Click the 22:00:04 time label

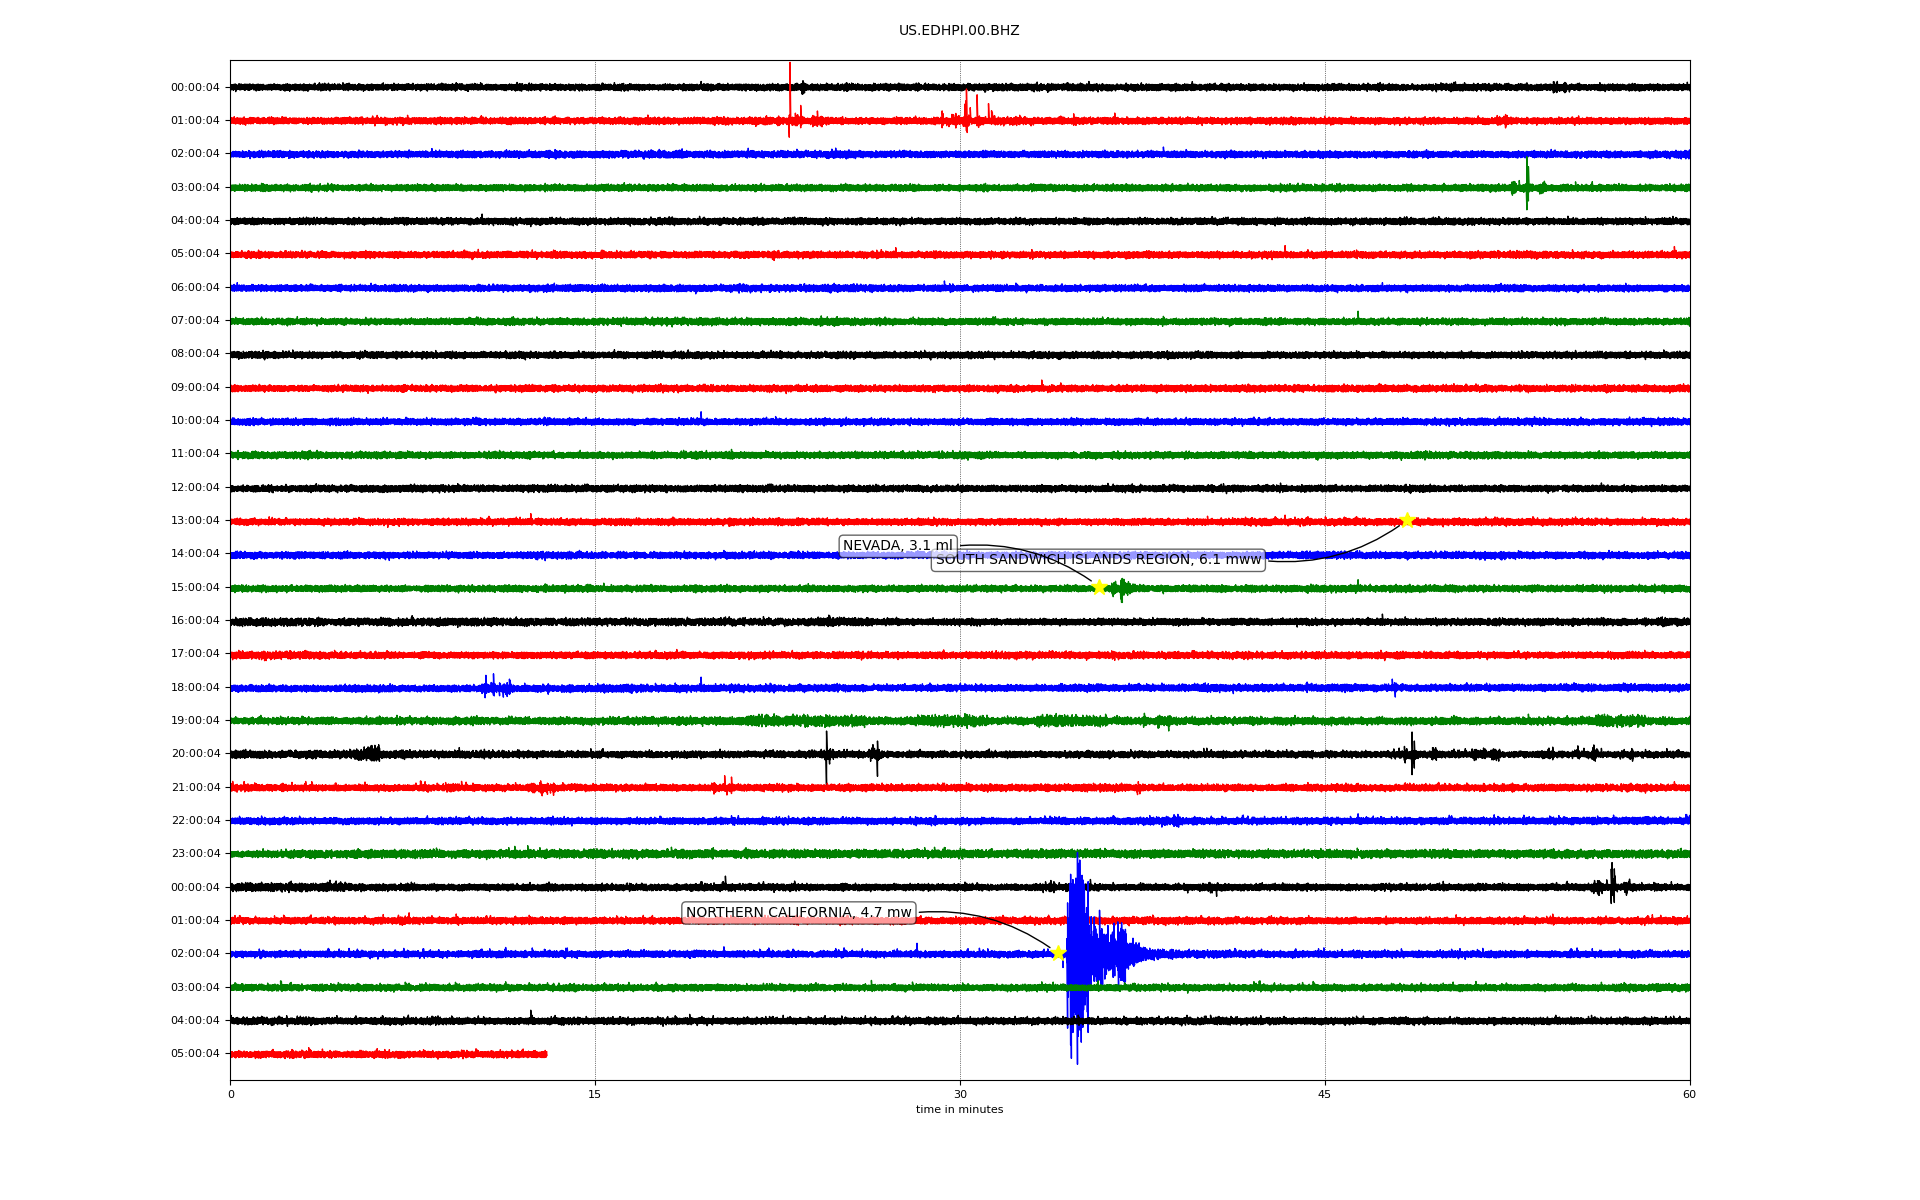click(195, 821)
